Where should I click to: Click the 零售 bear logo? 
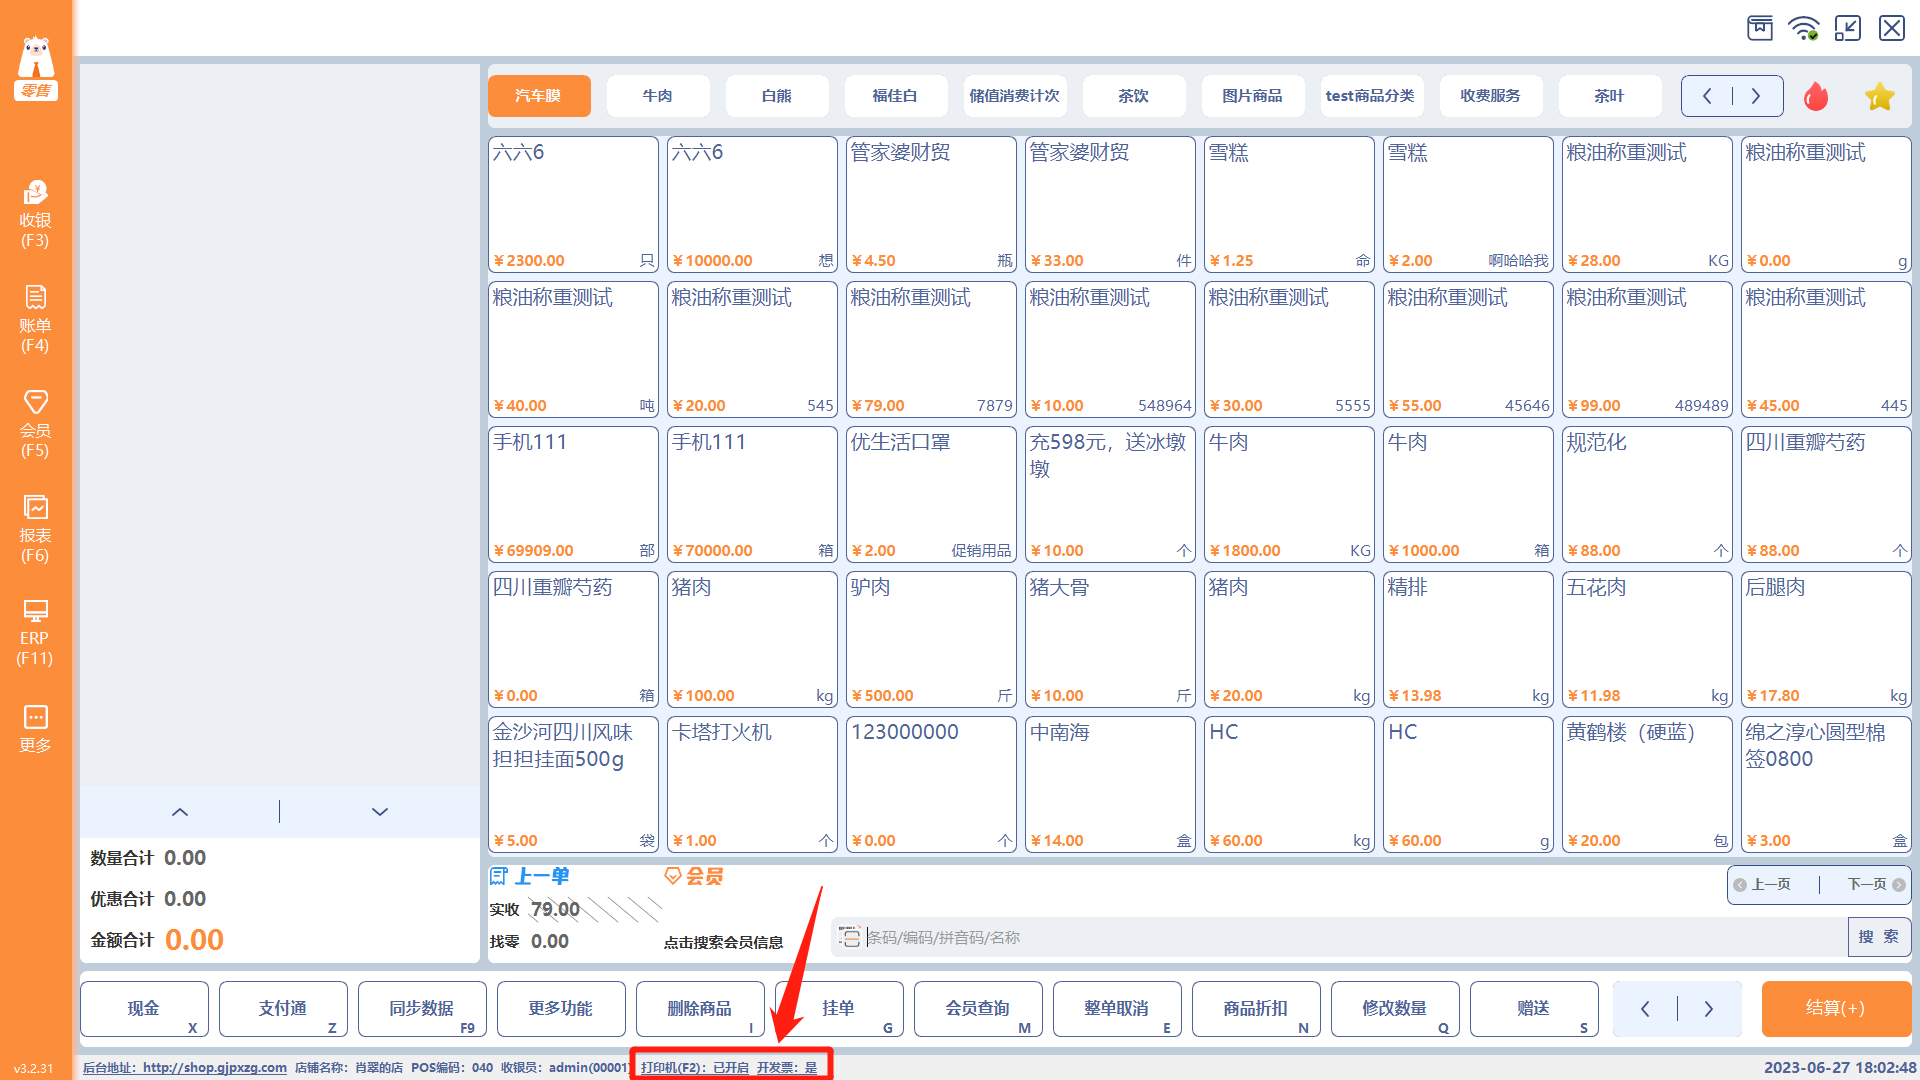(36, 68)
